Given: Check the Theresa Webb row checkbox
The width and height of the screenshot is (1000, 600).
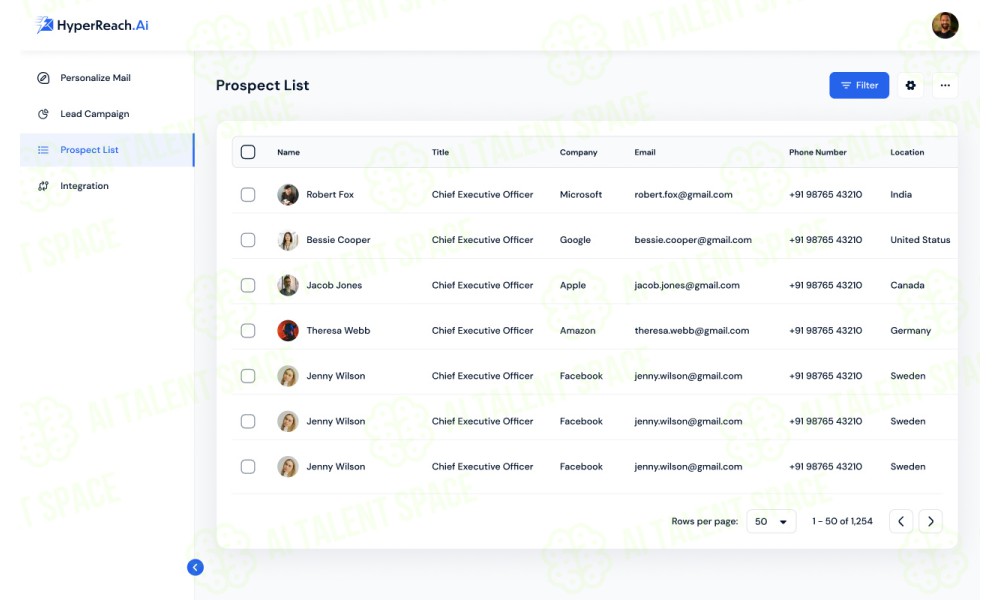Looking at the screenshot, I should point(248,330).
